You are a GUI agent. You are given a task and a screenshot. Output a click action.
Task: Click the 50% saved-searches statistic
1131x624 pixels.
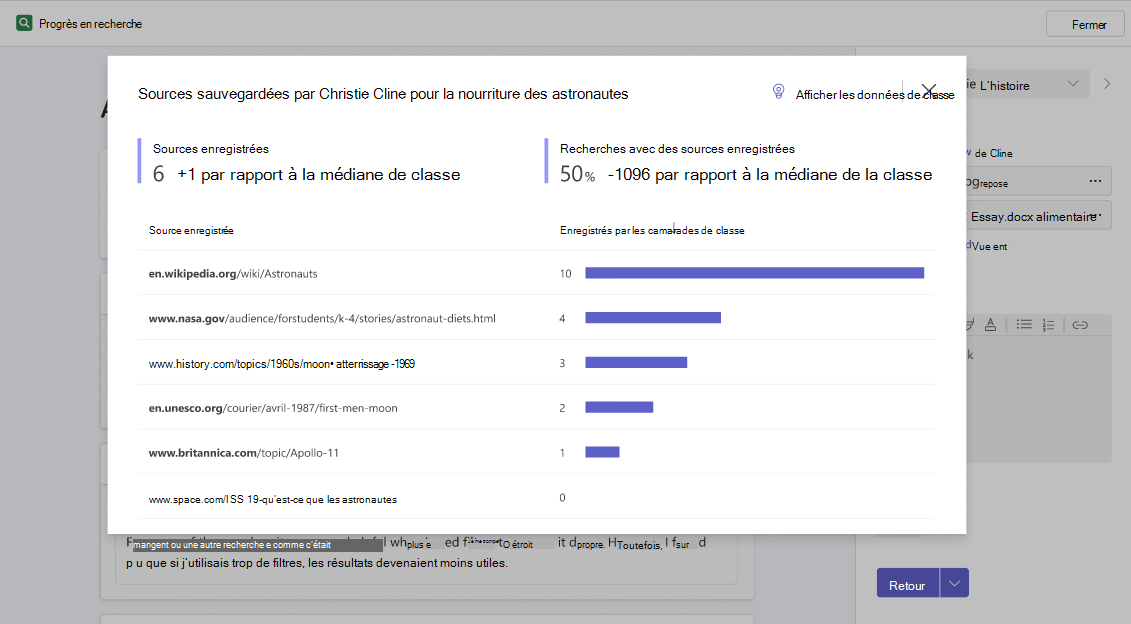tap(577, 174)
